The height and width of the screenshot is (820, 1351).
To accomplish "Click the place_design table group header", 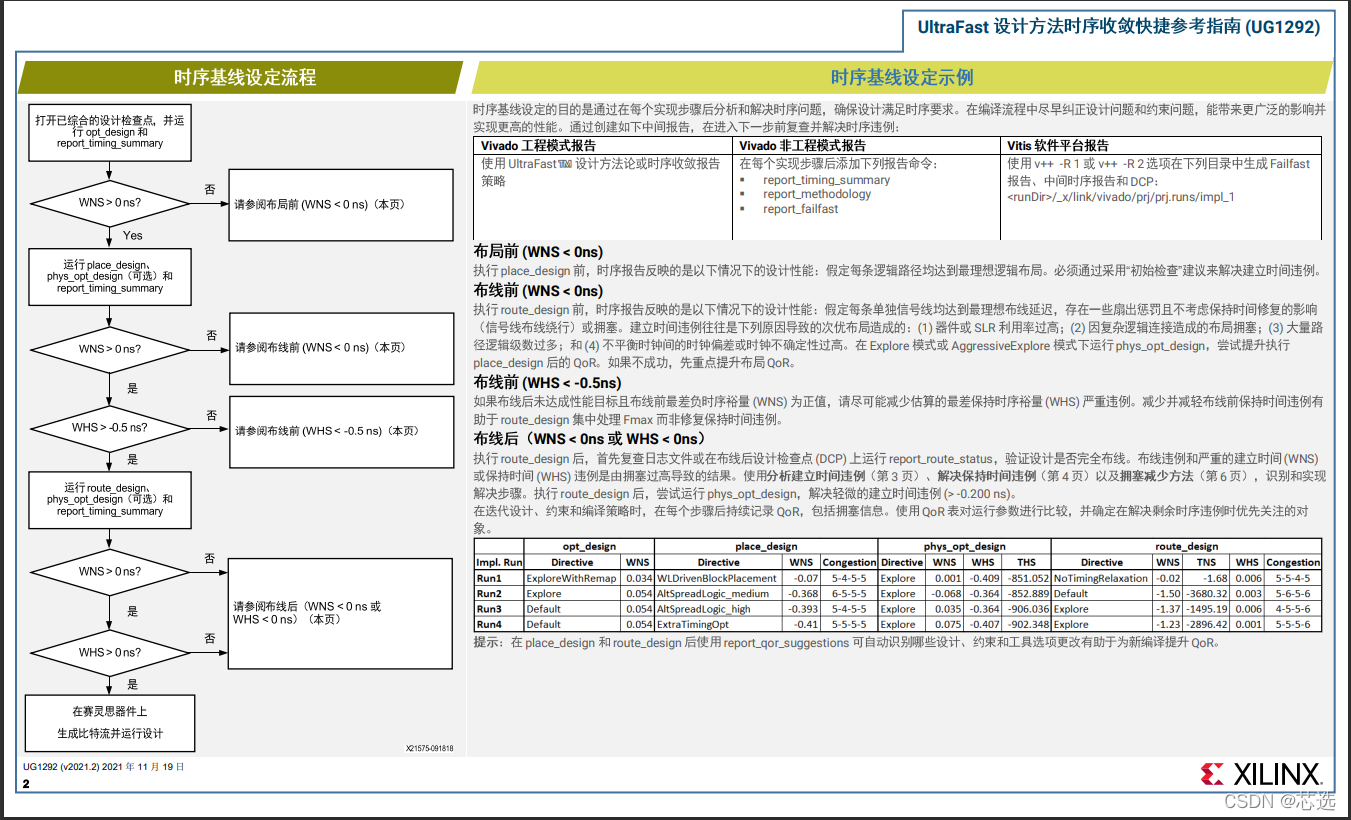I will (x=766, y=546).
